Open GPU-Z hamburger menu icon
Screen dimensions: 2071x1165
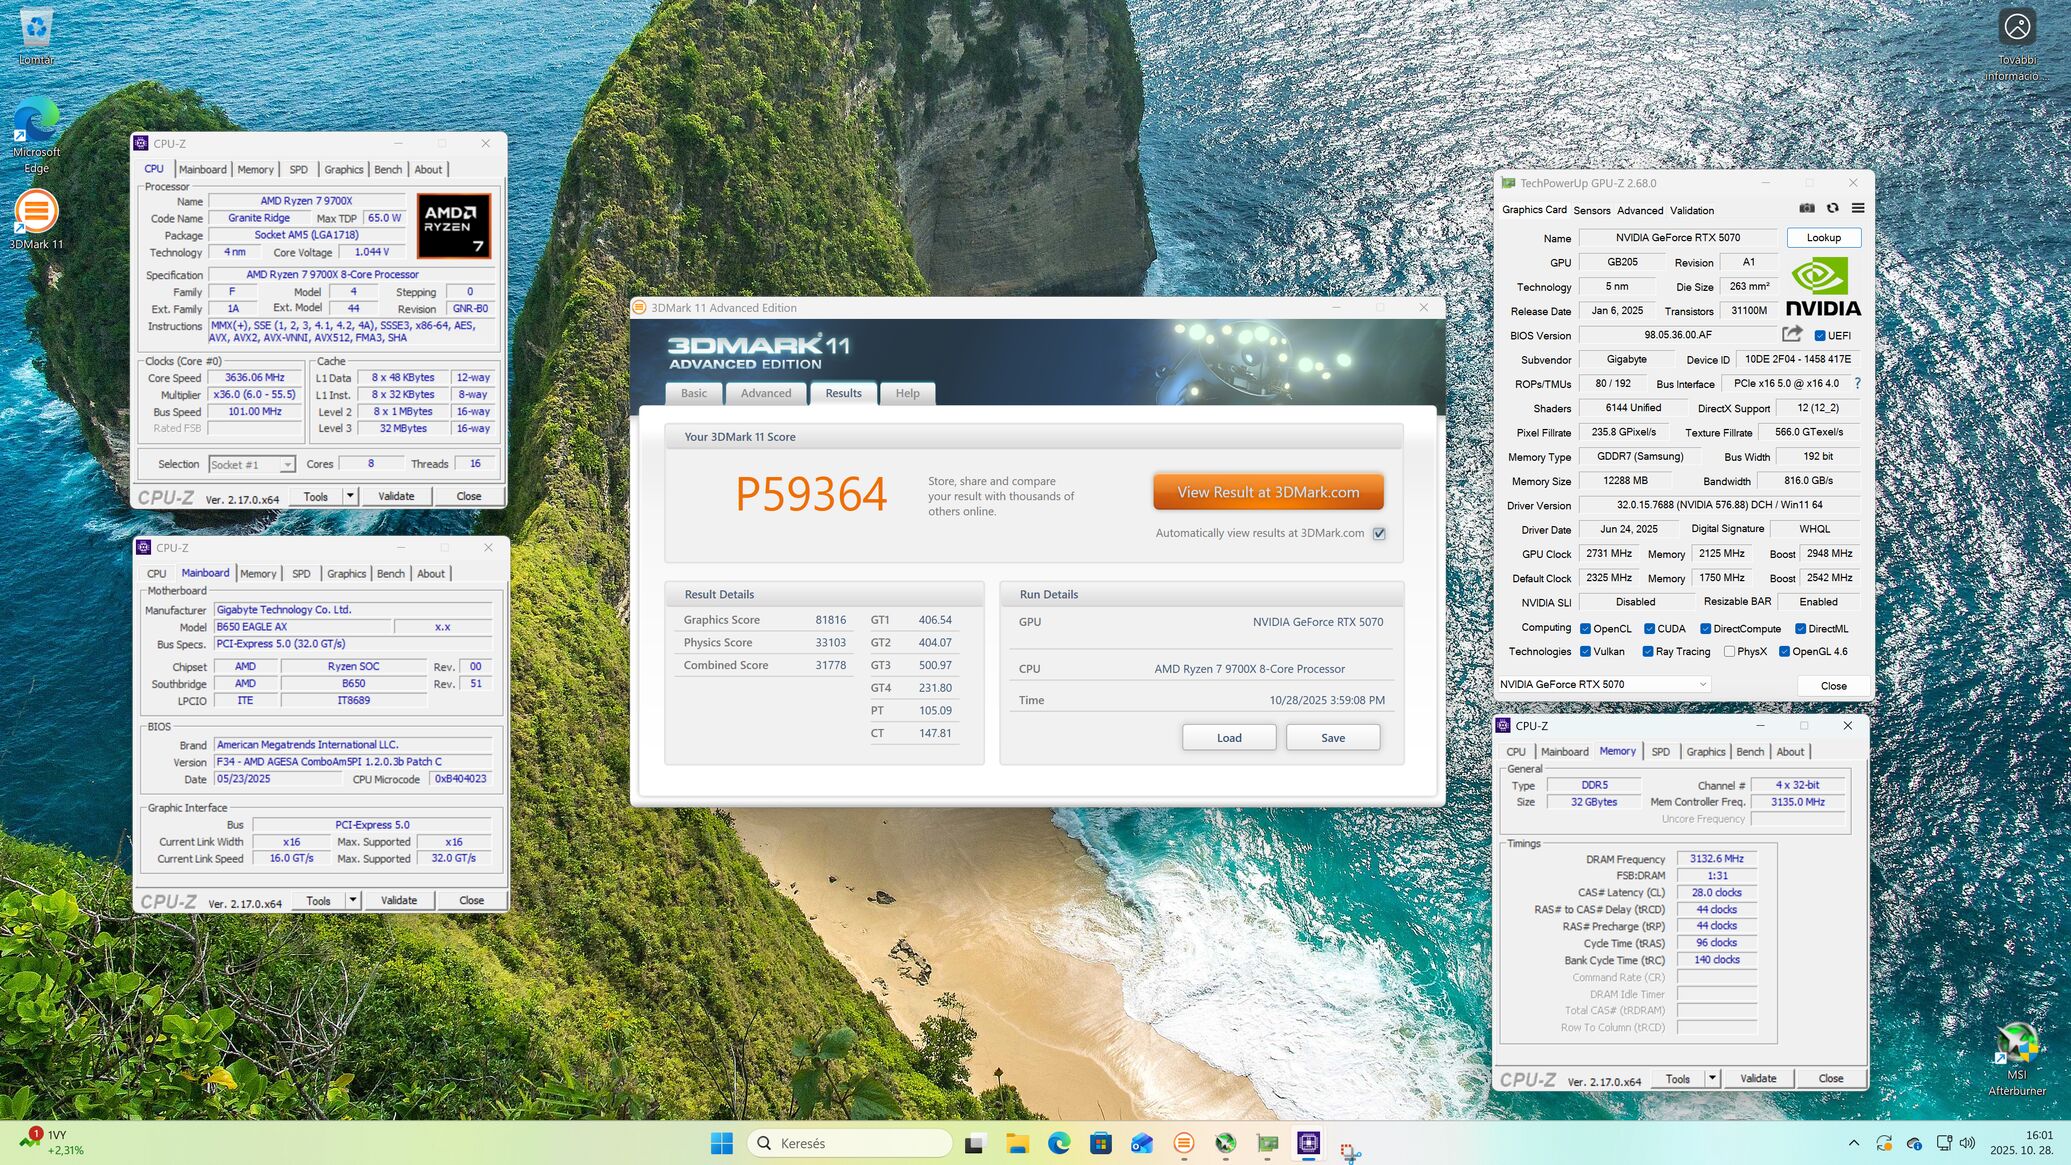click(x=1858, y=209)
